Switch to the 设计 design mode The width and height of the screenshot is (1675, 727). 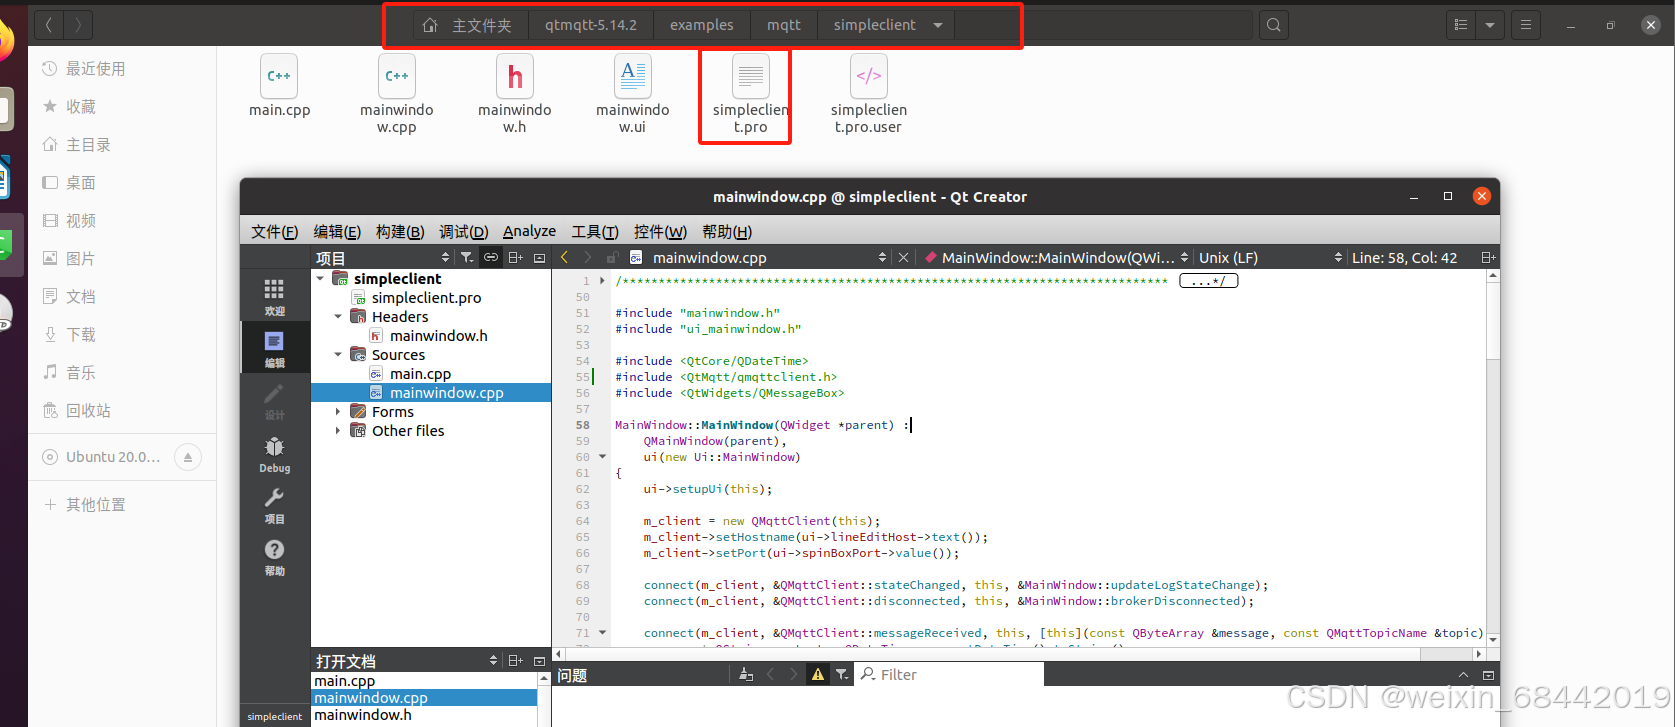274,400
